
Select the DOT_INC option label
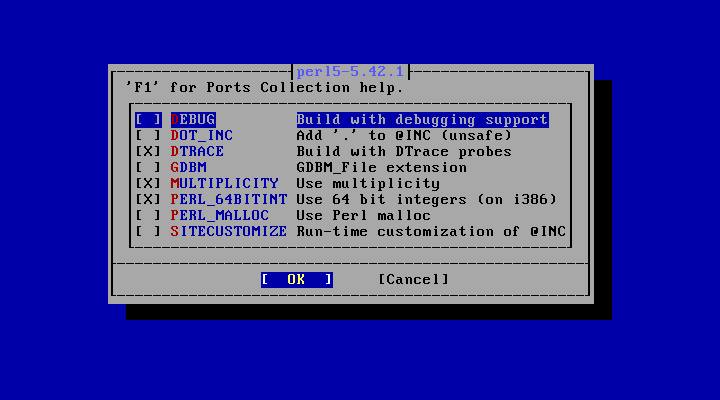coord(202,135)
